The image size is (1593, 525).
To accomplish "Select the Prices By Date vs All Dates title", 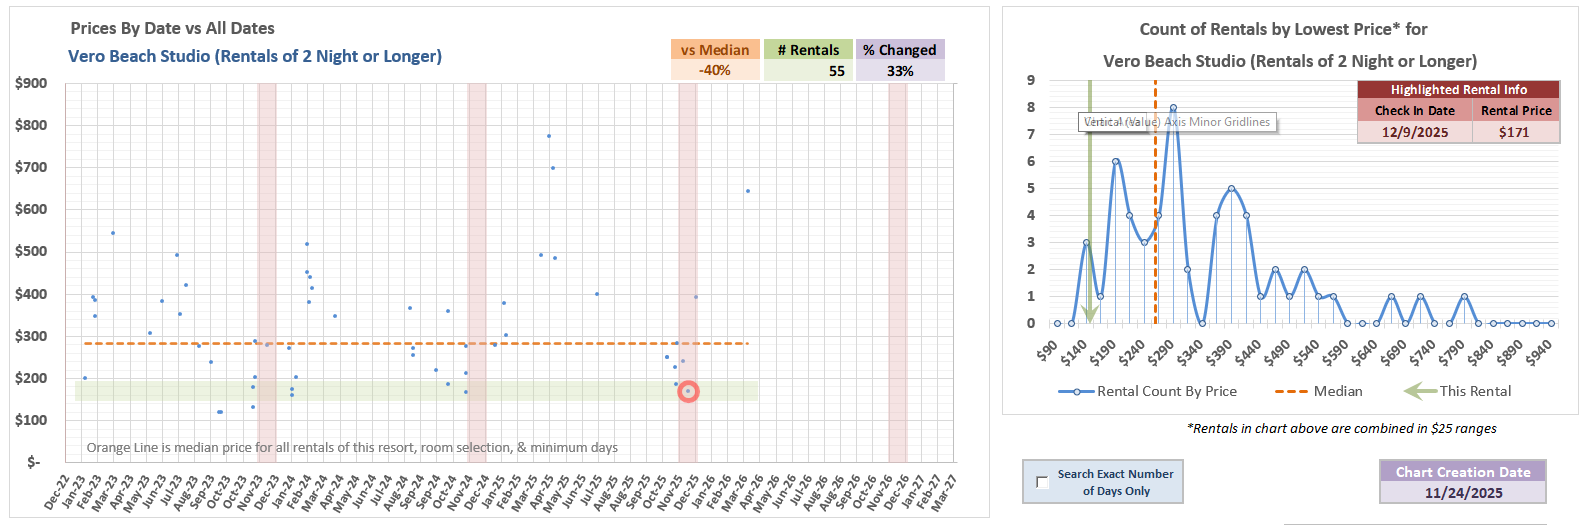I will point(172,29).
